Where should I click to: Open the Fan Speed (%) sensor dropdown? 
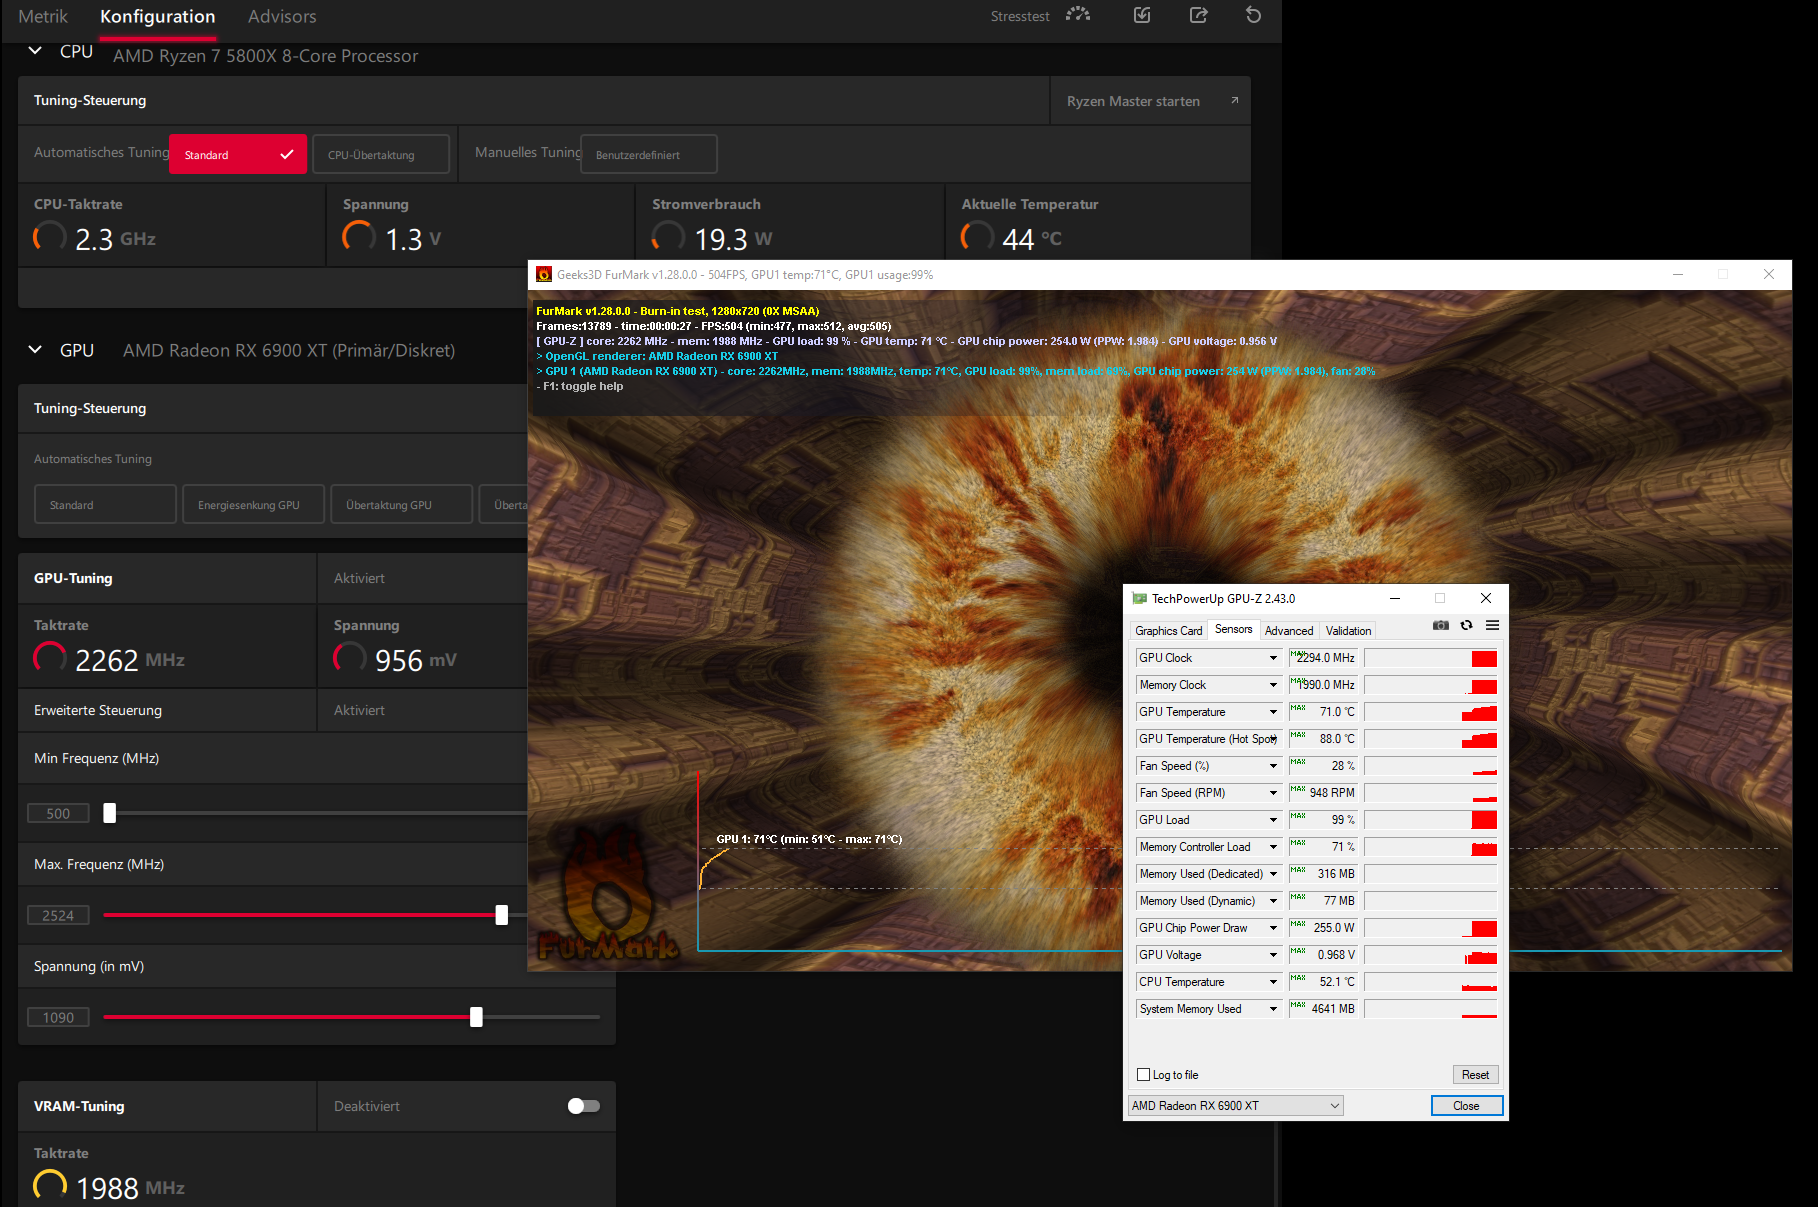[x=1273, y=766]
